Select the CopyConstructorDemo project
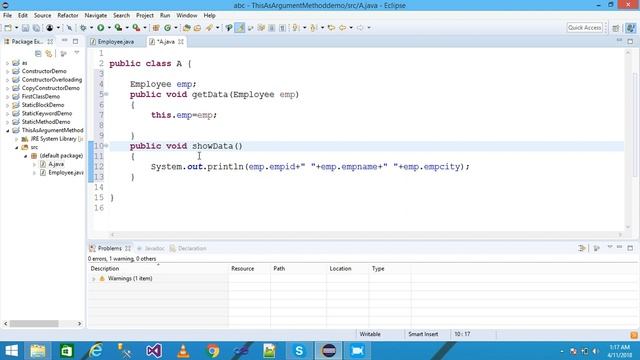This screenshot has height=360, width=640. [51, 88]
